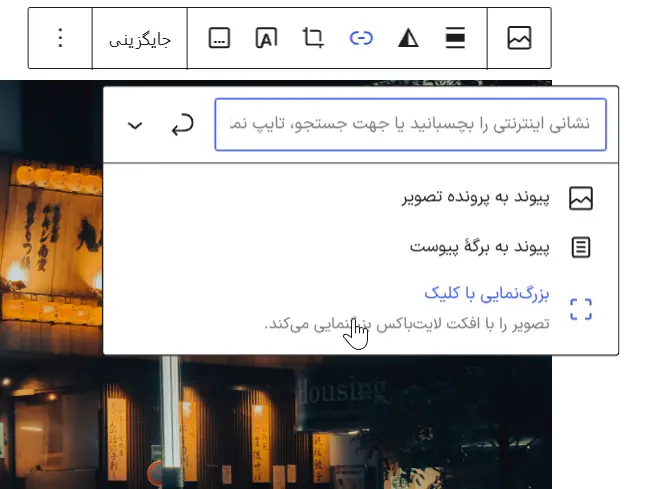The width and height of the screenshot is (662, 489).
Task: Click the page icon beside برگهٔ پیوست
Action: point(581,247)
